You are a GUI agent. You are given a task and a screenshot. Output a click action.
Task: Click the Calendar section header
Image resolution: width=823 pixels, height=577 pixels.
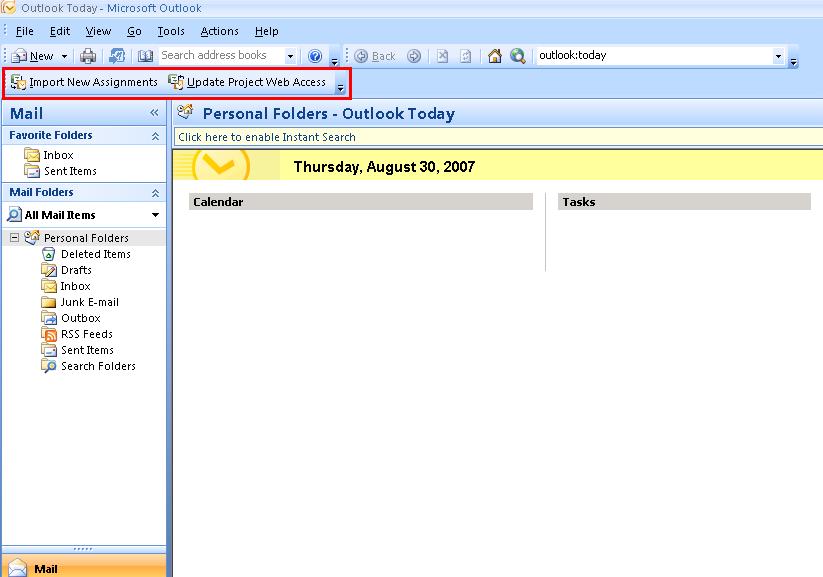tap(361, 202)
